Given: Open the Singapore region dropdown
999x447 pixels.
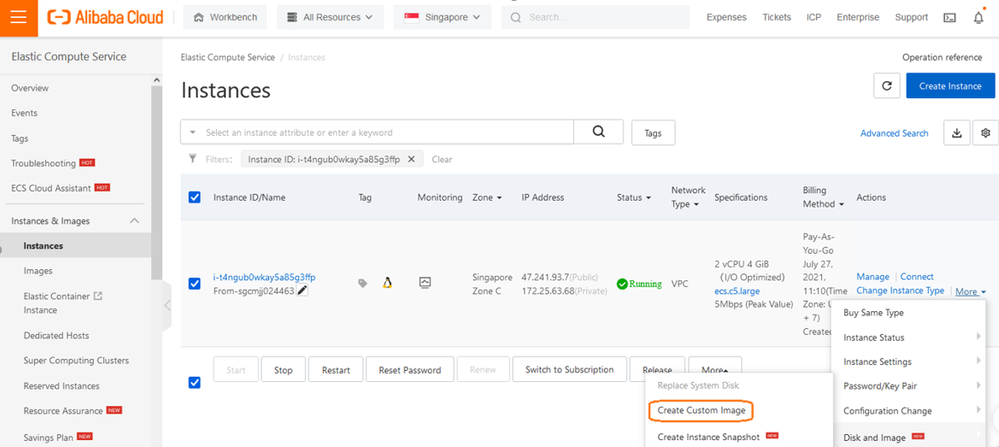Looking at the screenshot, I should point(442,17).
